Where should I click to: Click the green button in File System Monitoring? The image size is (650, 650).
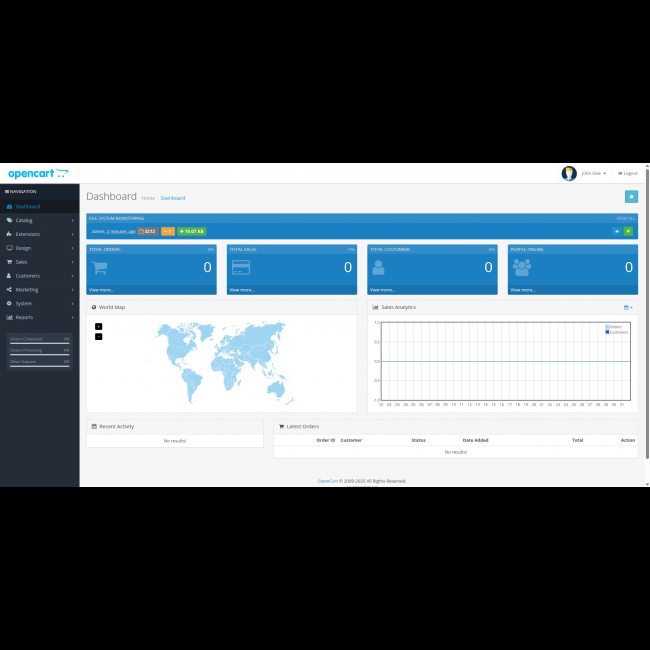click(x=628, y=231)
